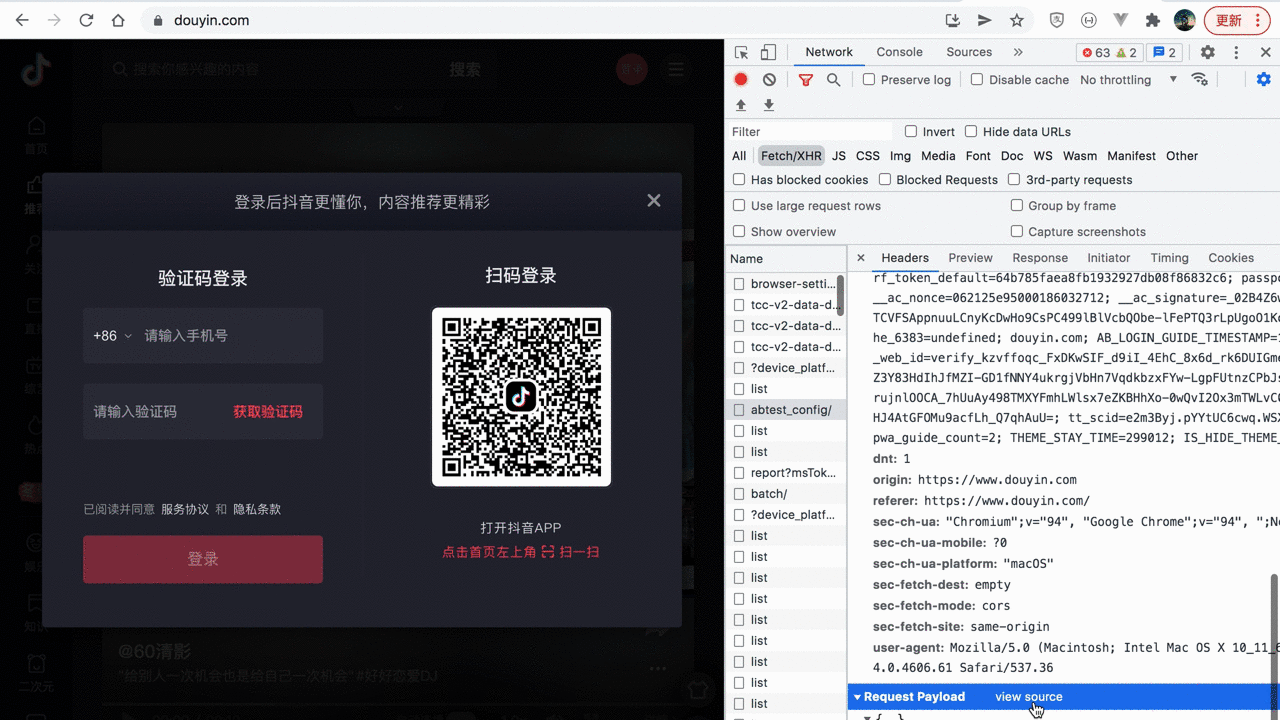Open the network search panel
Screen dimensions: 1280x720
coord(833,80)
